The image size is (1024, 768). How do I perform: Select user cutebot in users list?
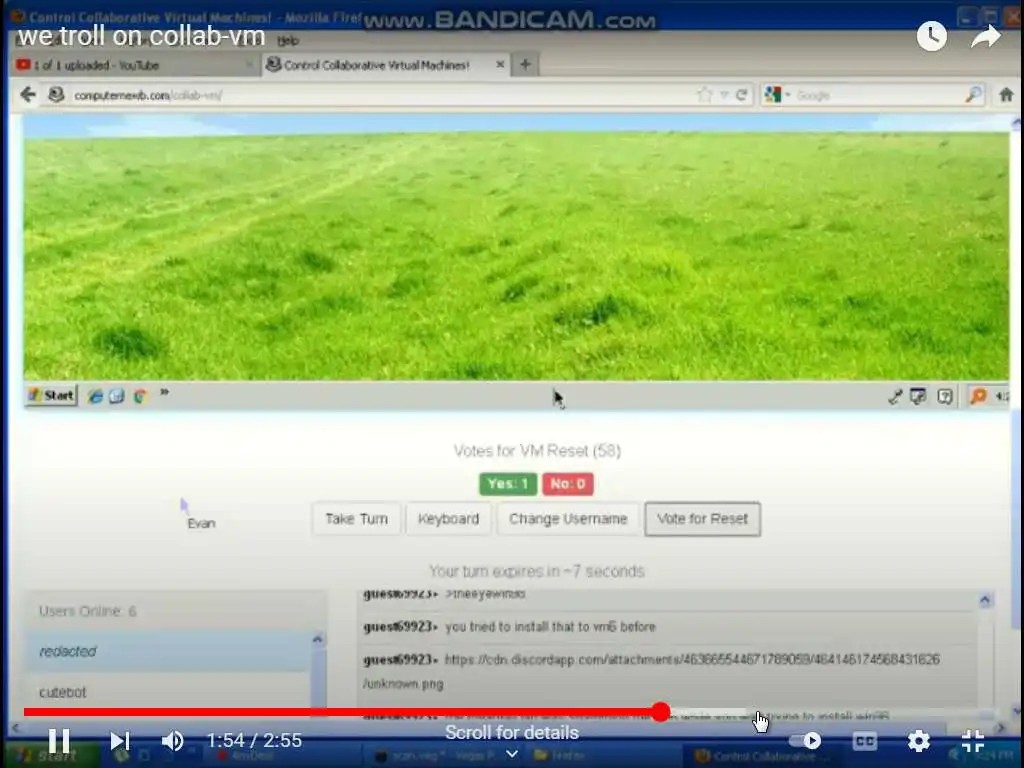point(167,692)
